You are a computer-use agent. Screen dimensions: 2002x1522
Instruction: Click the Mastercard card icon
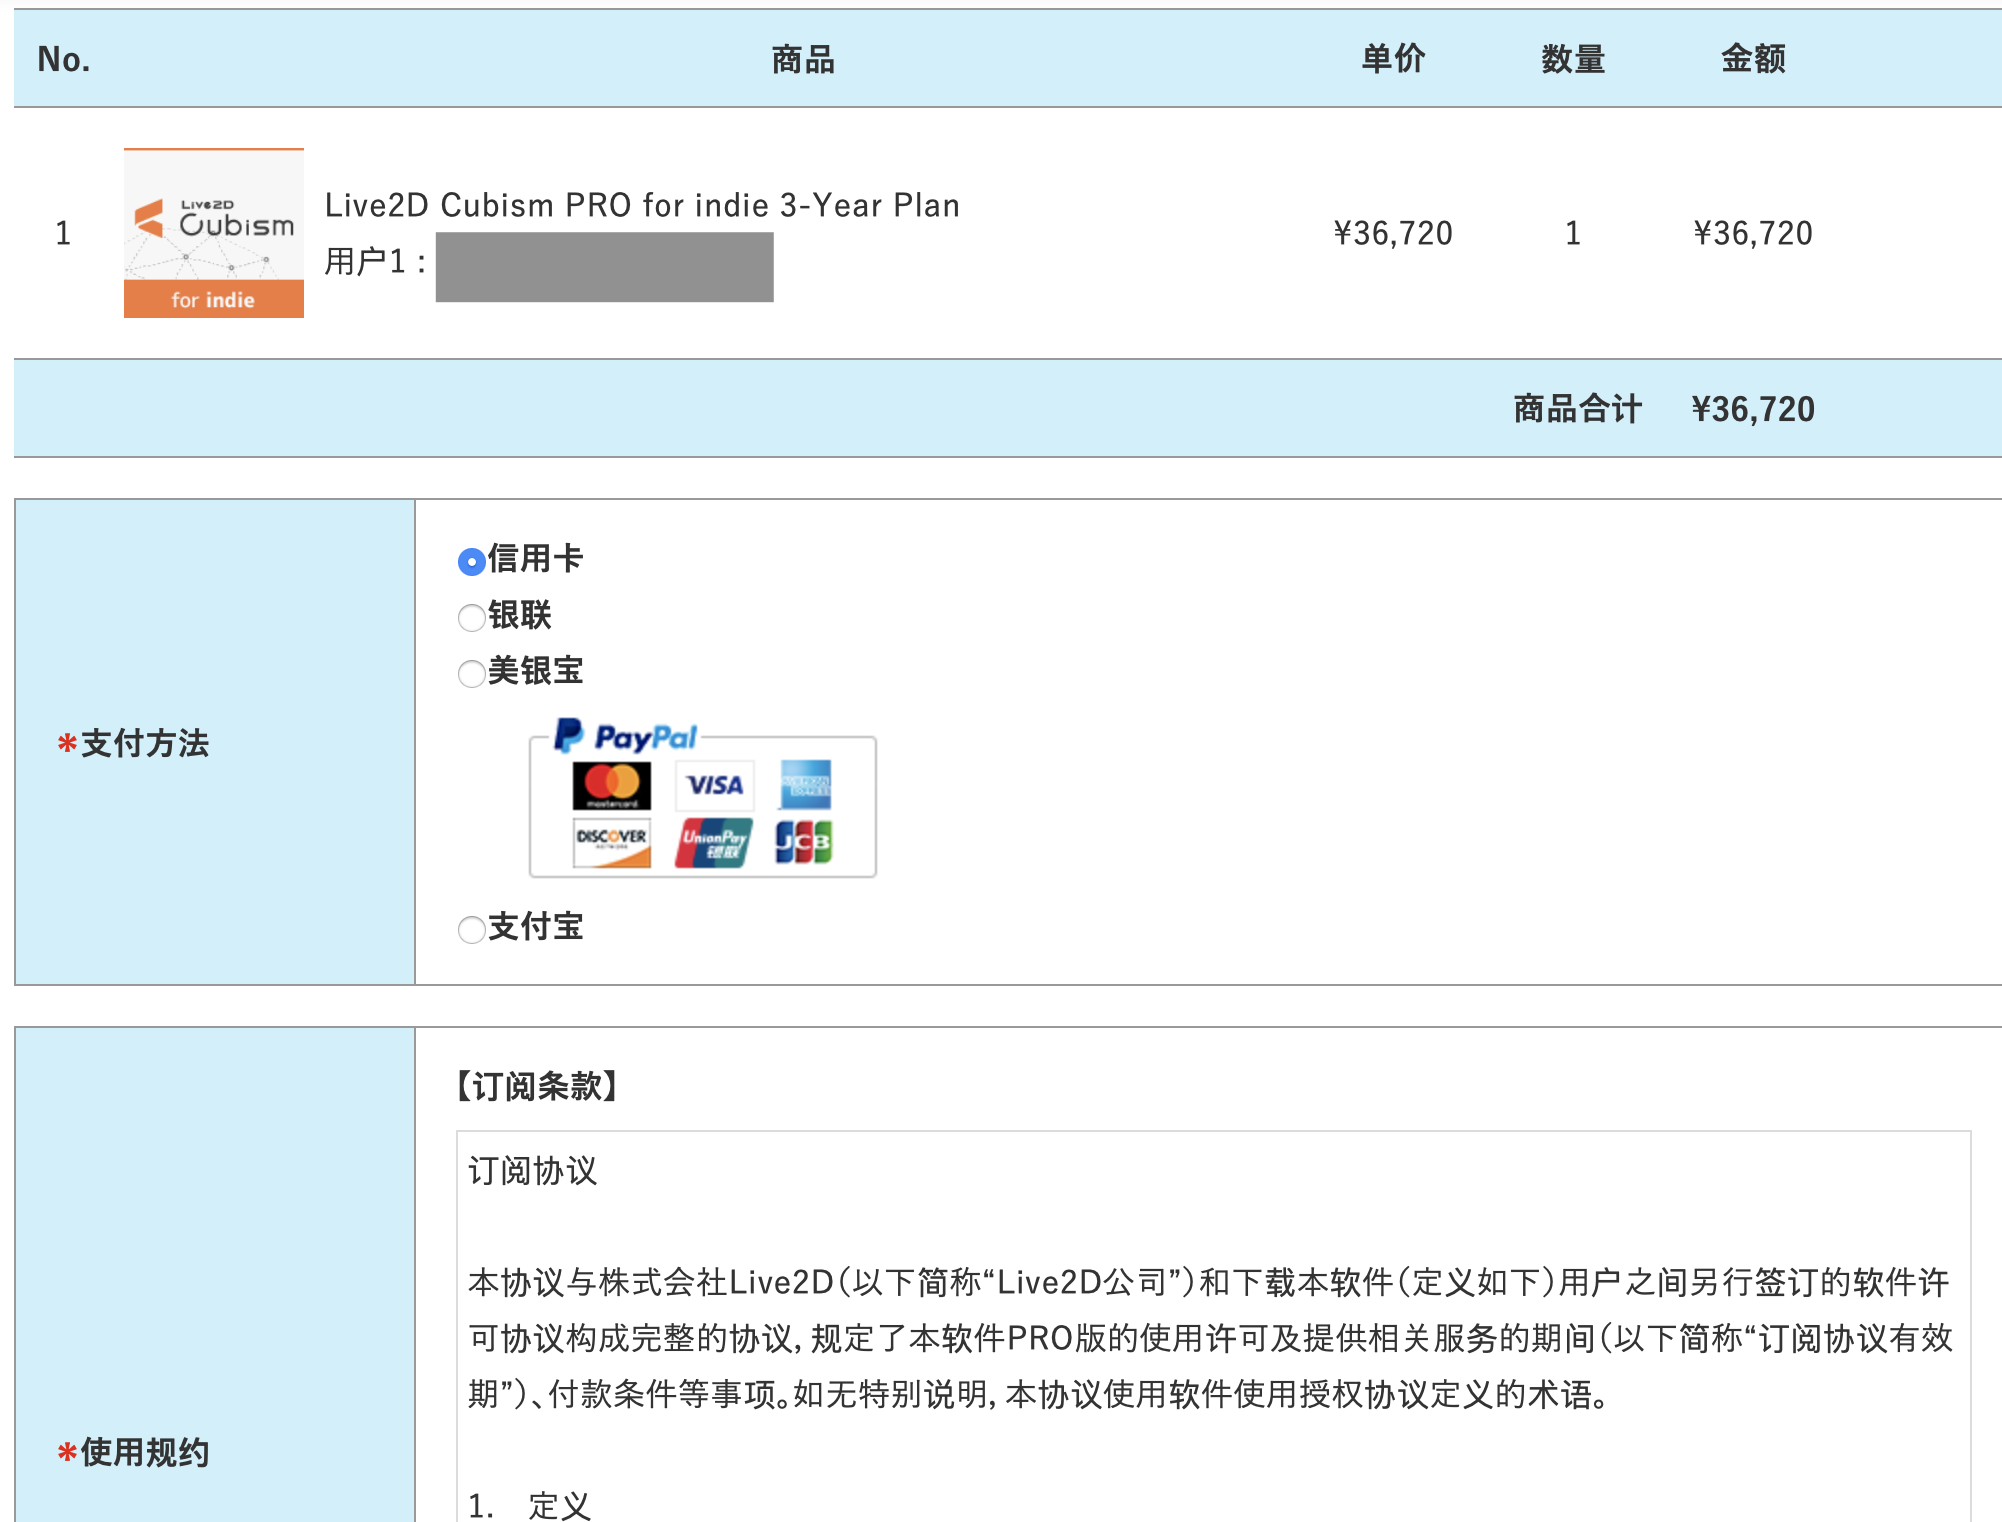(612, 785)
